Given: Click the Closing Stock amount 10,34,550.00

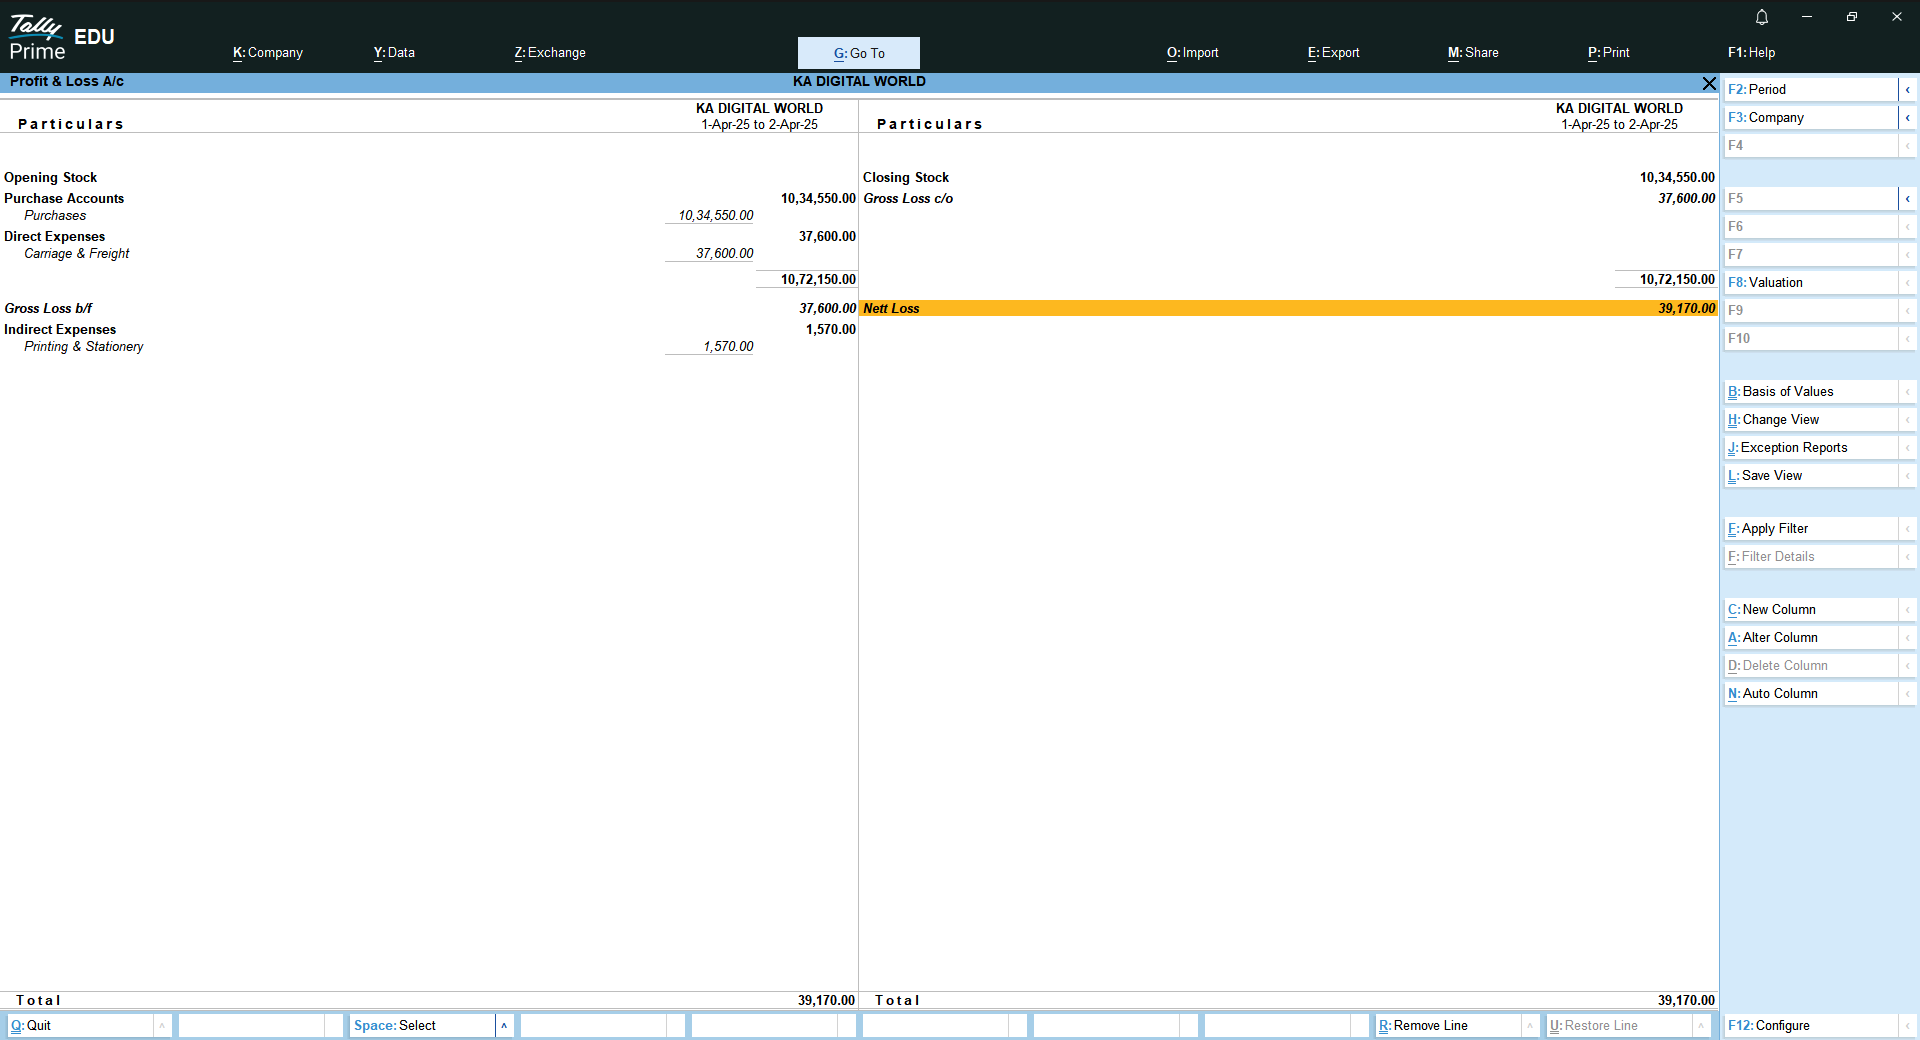Looking at the screenshot, I should pyautogui.click(x=1677, y=178).
